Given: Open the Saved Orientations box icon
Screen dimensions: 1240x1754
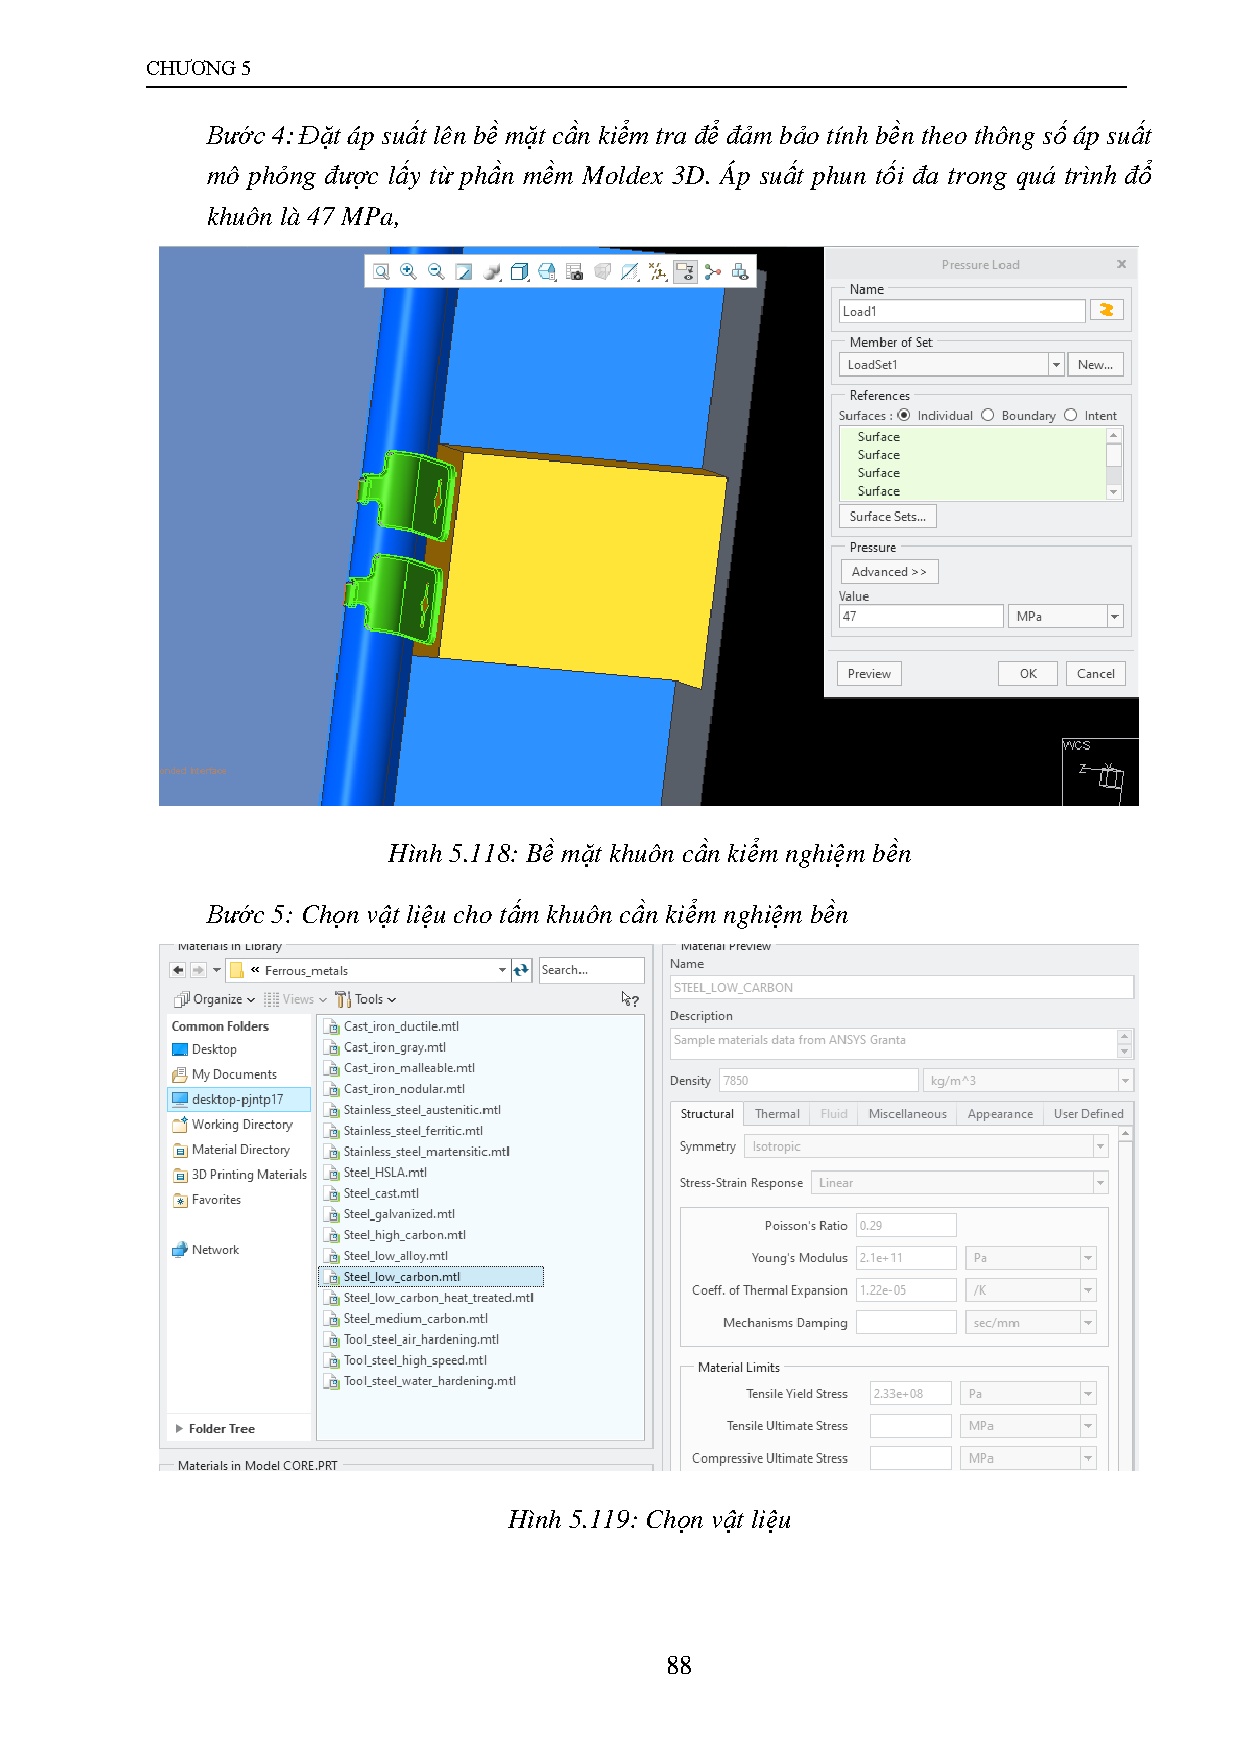Looking at the screenshot, I should click(x=519, y=272).
